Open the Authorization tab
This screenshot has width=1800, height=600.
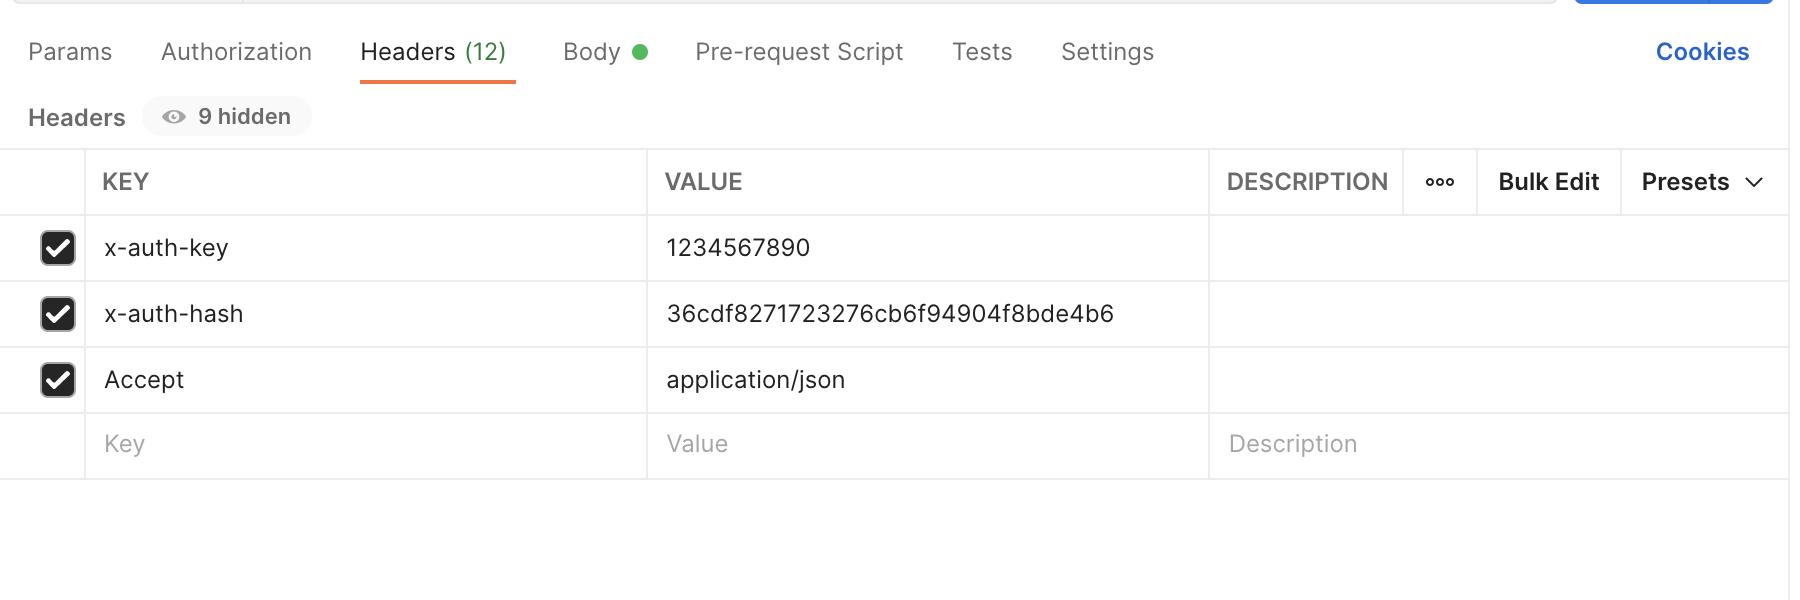click(236, 52)
